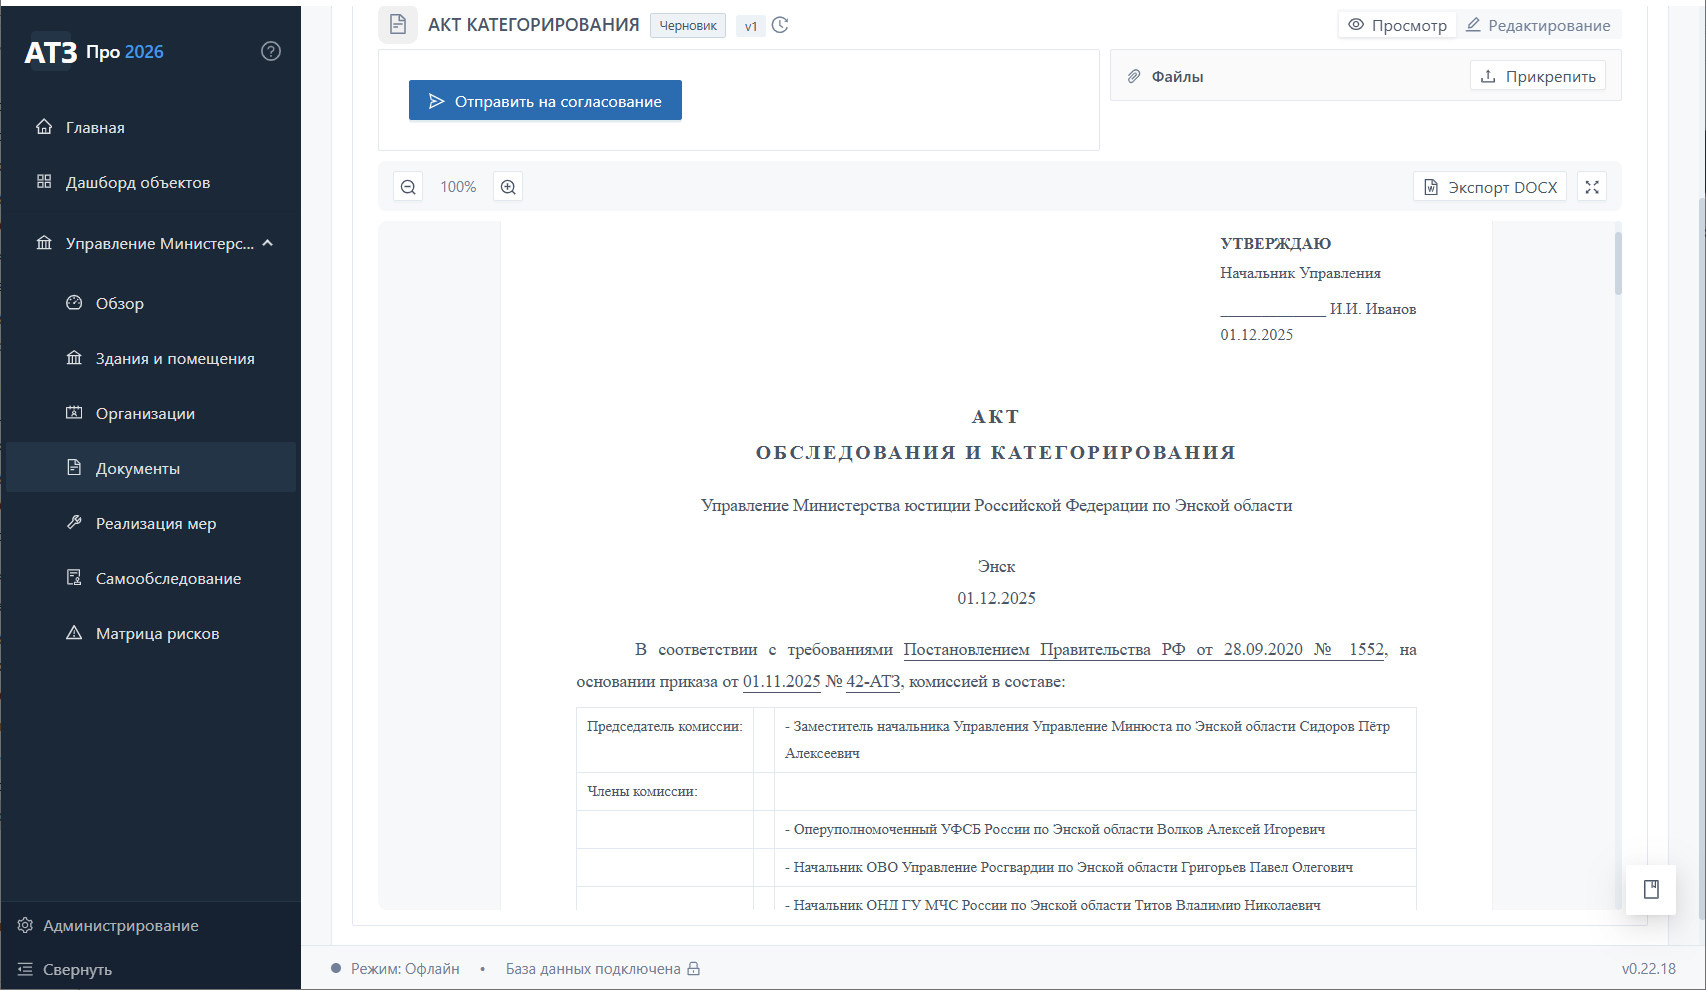
Task: Click the Члены комиссии table cell
Action: [665, 791]
